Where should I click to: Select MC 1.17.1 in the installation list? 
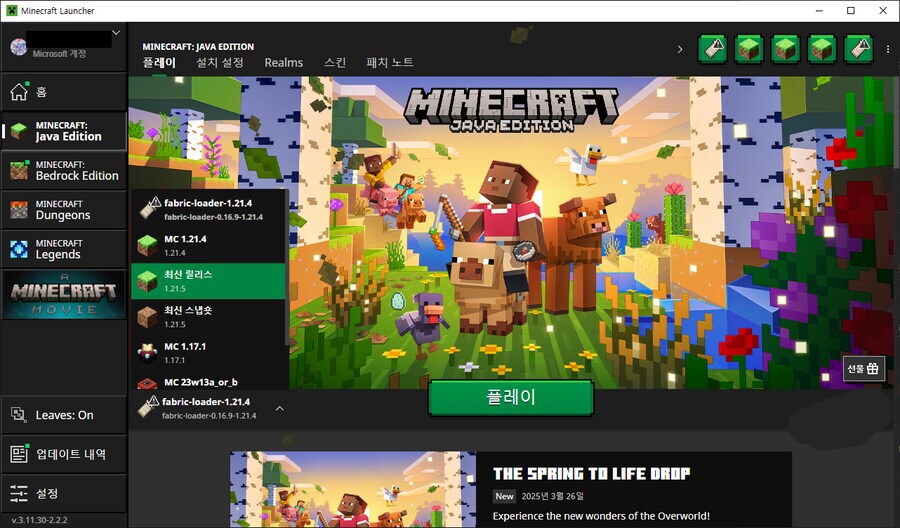pos(208,352)
